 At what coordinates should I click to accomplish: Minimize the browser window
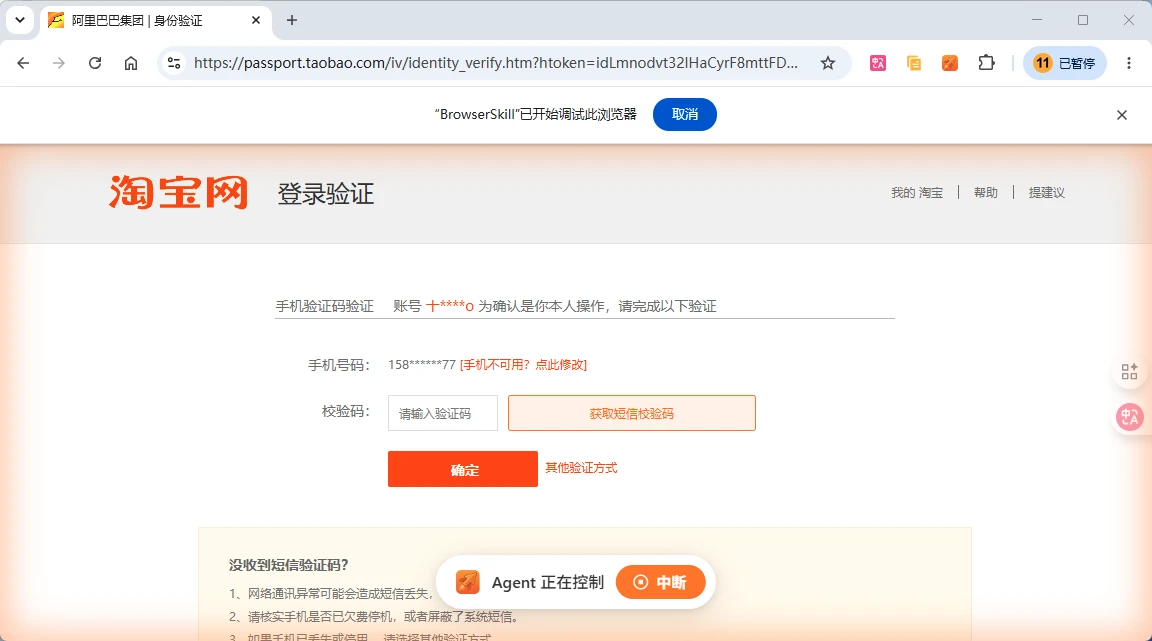point(1037,20)
